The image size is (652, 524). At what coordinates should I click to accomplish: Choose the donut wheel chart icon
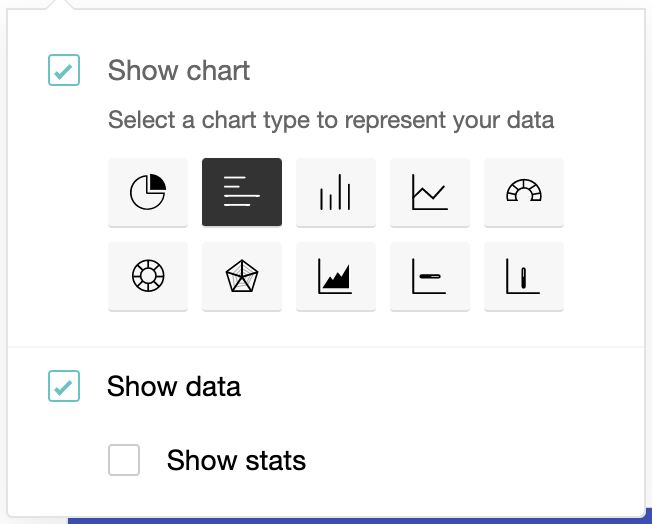tap(148, 276)
